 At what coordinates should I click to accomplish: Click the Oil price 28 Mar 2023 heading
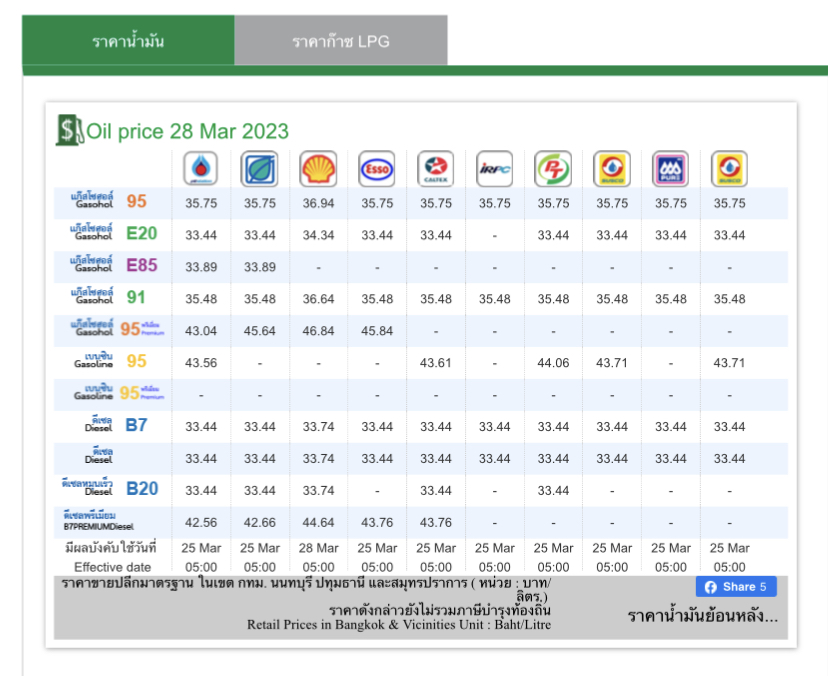click(x=187, y=131)
